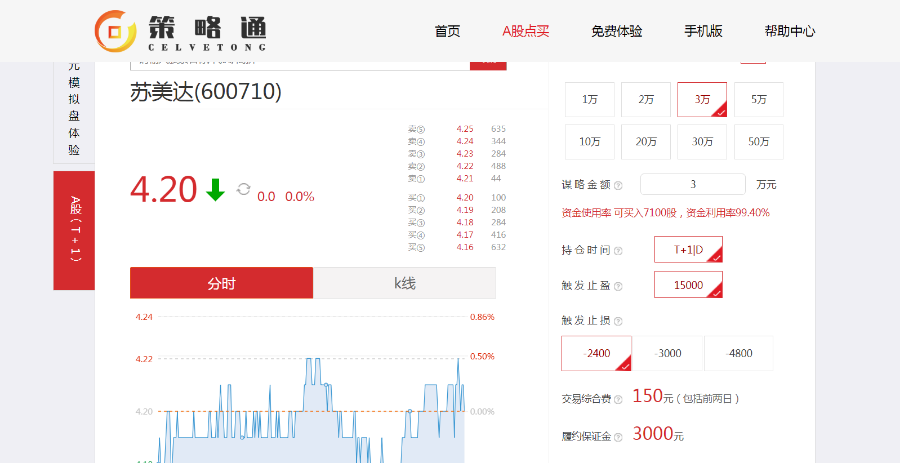Select the red A股(T+1) side tab
Screen dimensions: 900x463
(x=74, y=230)
